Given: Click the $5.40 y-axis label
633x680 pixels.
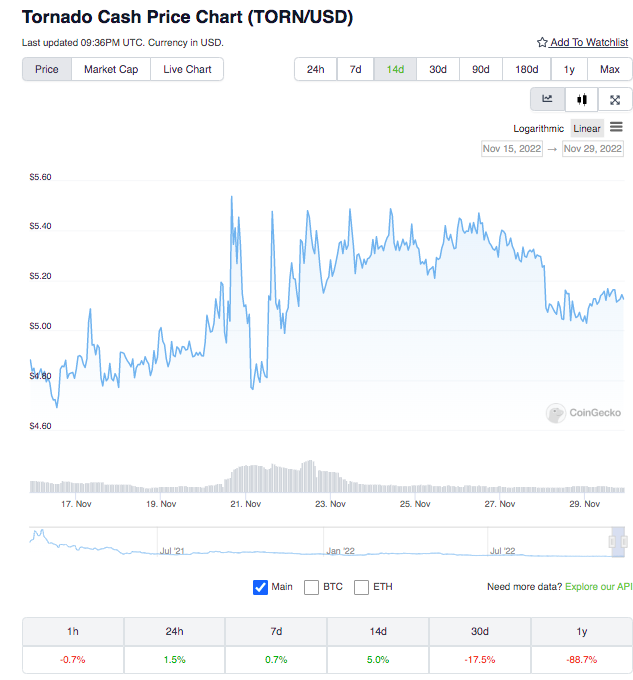Looking at the screenshot, I should (x=40, y=226).
